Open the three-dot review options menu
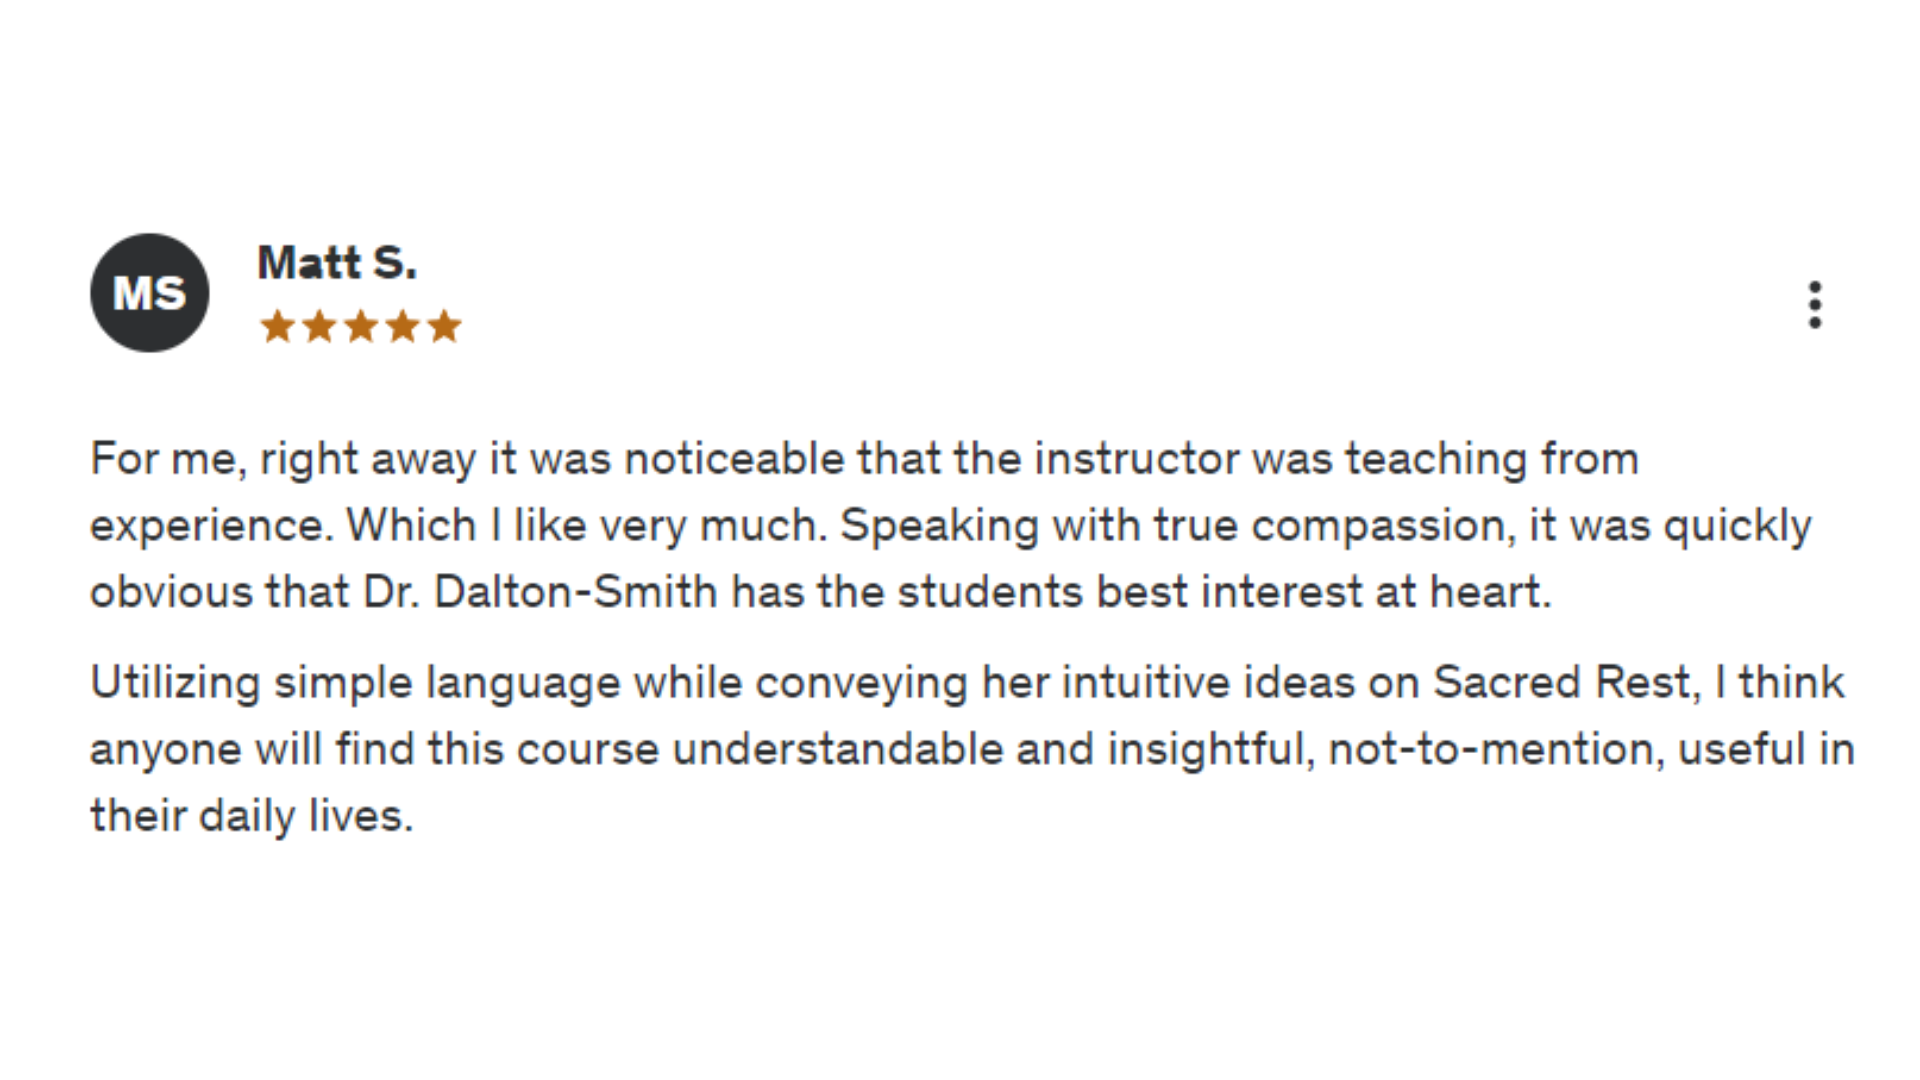Viewport: 1920px width, 1080px height. pyautogui.click(x=1815, y=304)
